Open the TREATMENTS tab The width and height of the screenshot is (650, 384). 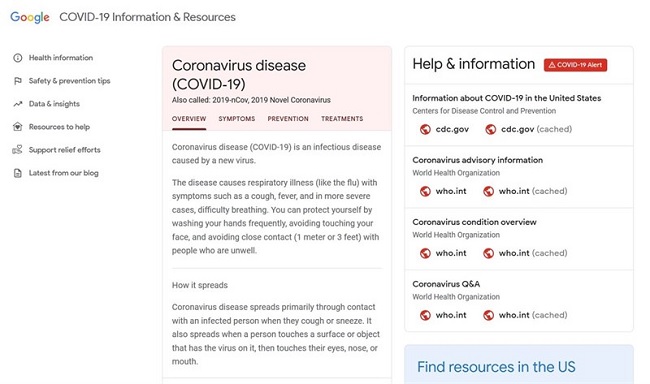[342, 119]
